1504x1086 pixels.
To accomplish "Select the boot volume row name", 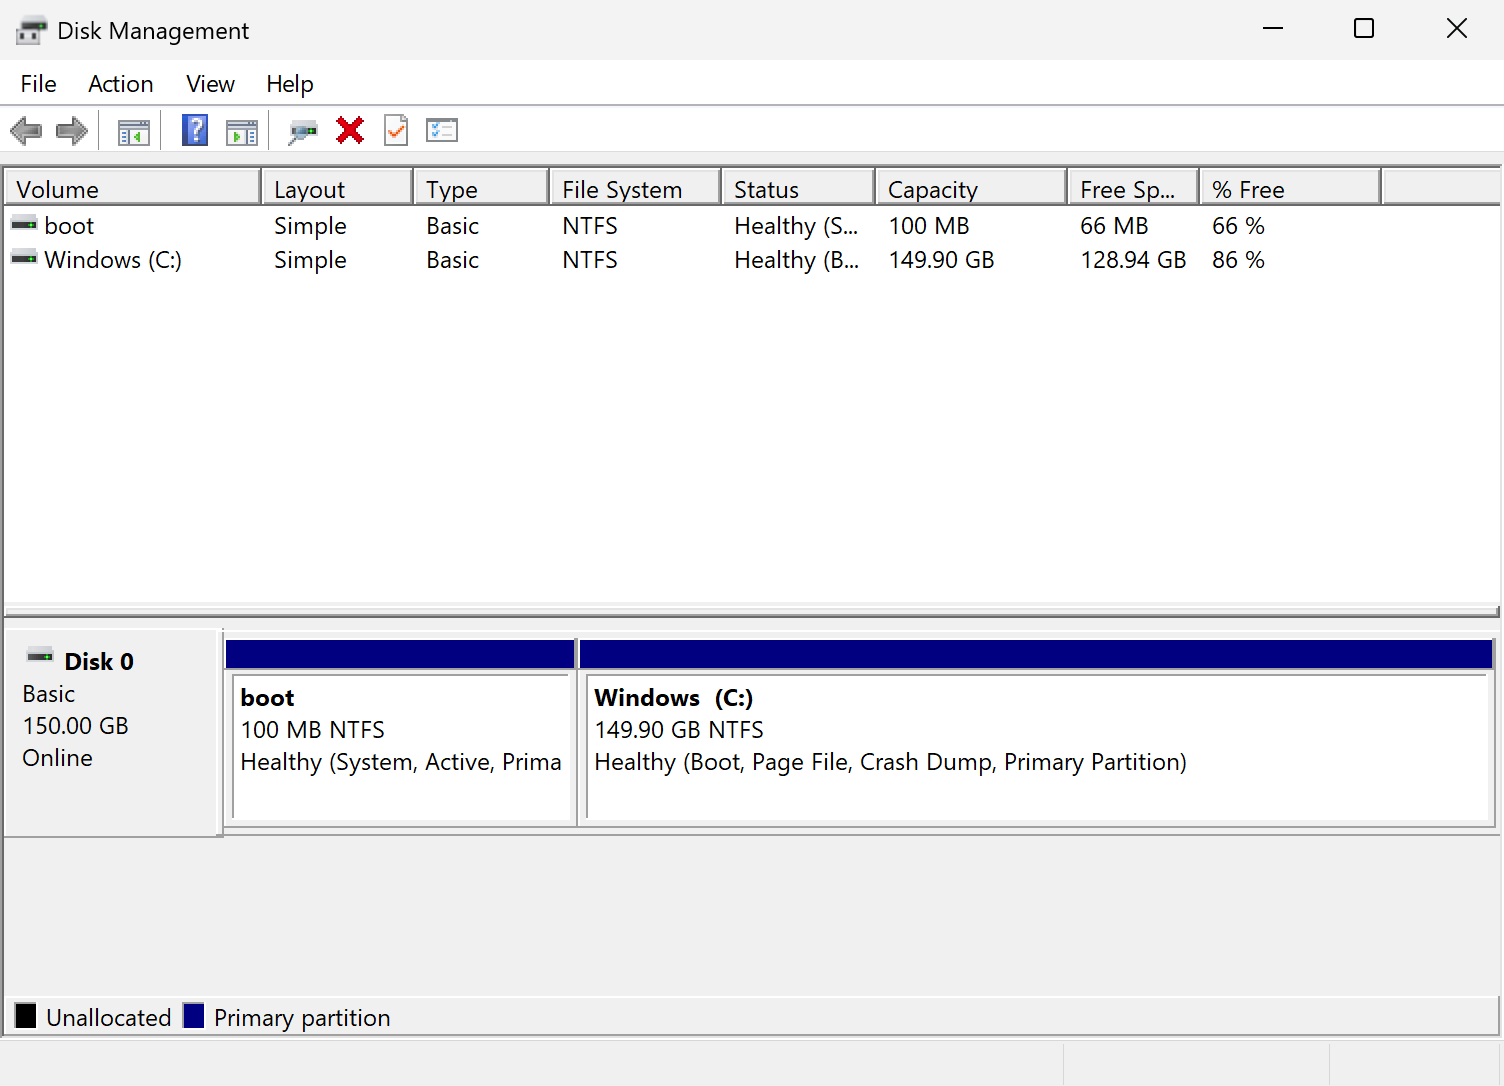I will [69, 226].
